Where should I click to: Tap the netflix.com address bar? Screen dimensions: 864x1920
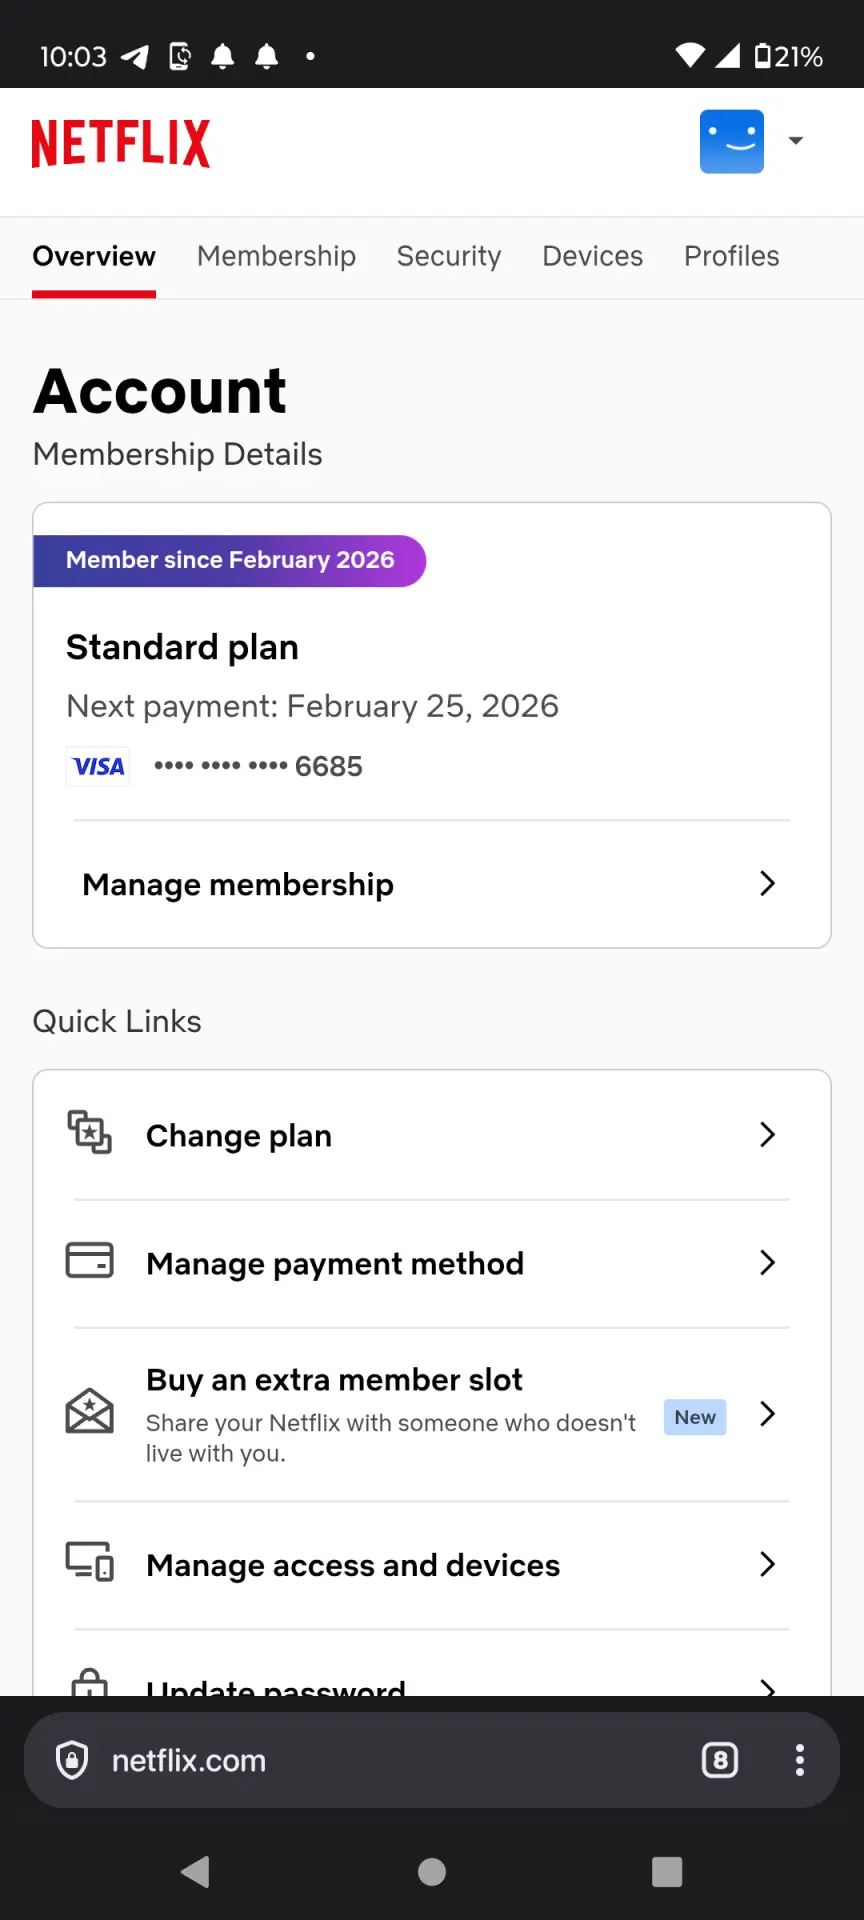370,1760
